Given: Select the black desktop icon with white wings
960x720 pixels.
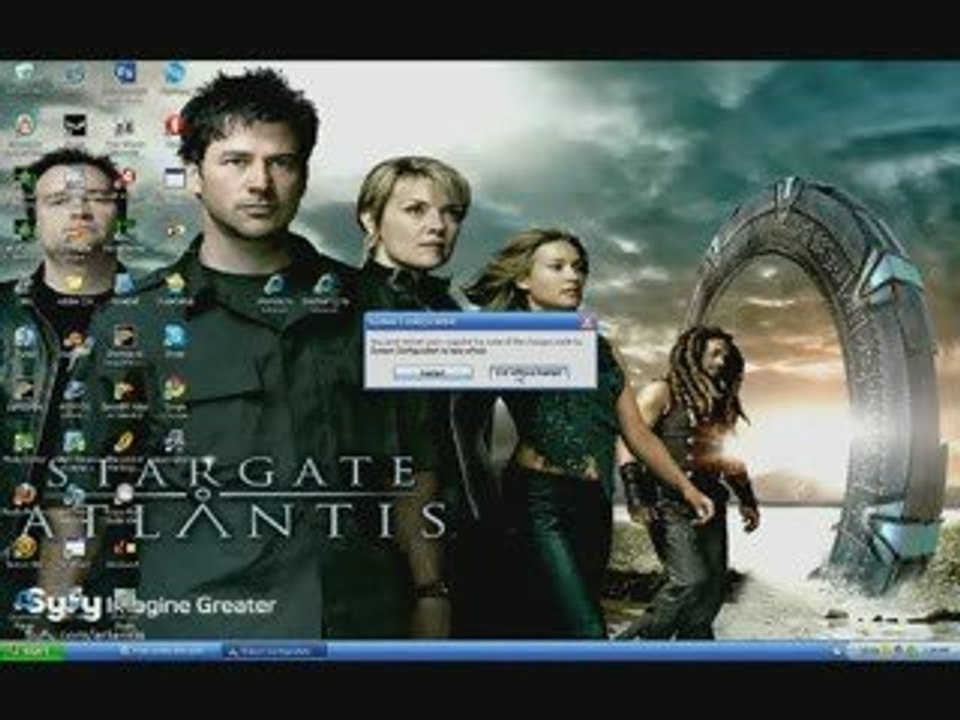Looking at the screenshot, I should coord(75,126).
